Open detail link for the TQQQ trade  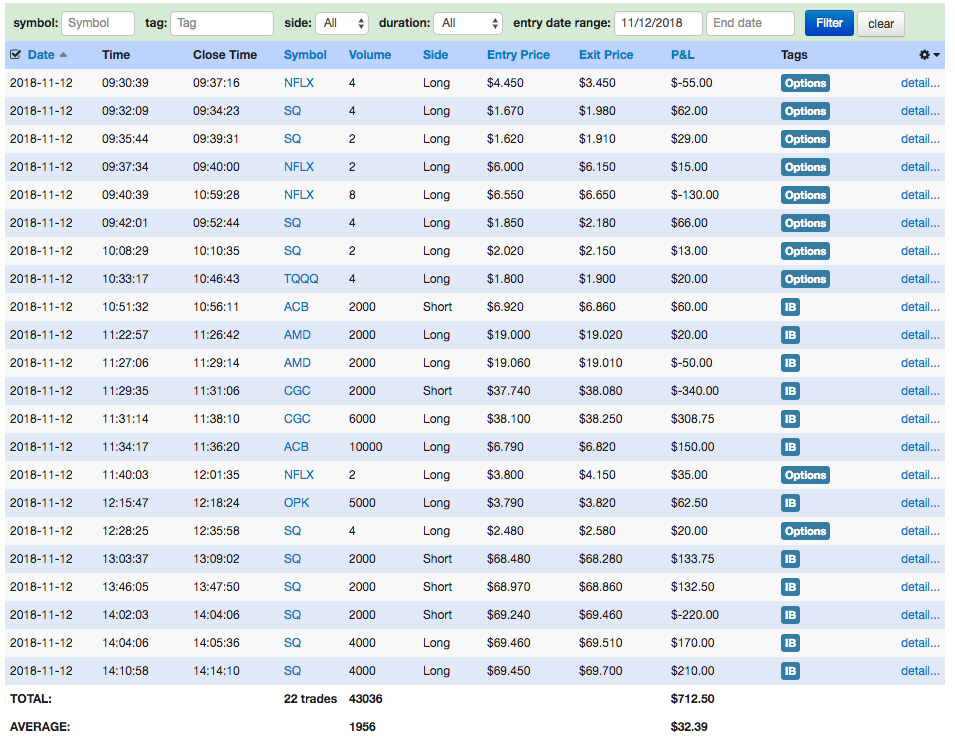[920, 279]
